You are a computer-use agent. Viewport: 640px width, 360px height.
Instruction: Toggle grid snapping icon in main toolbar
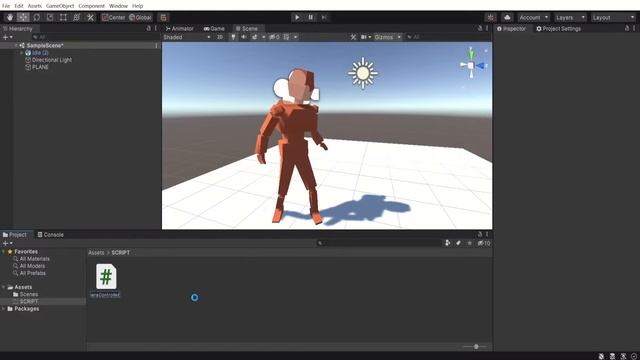click(163, 18)
